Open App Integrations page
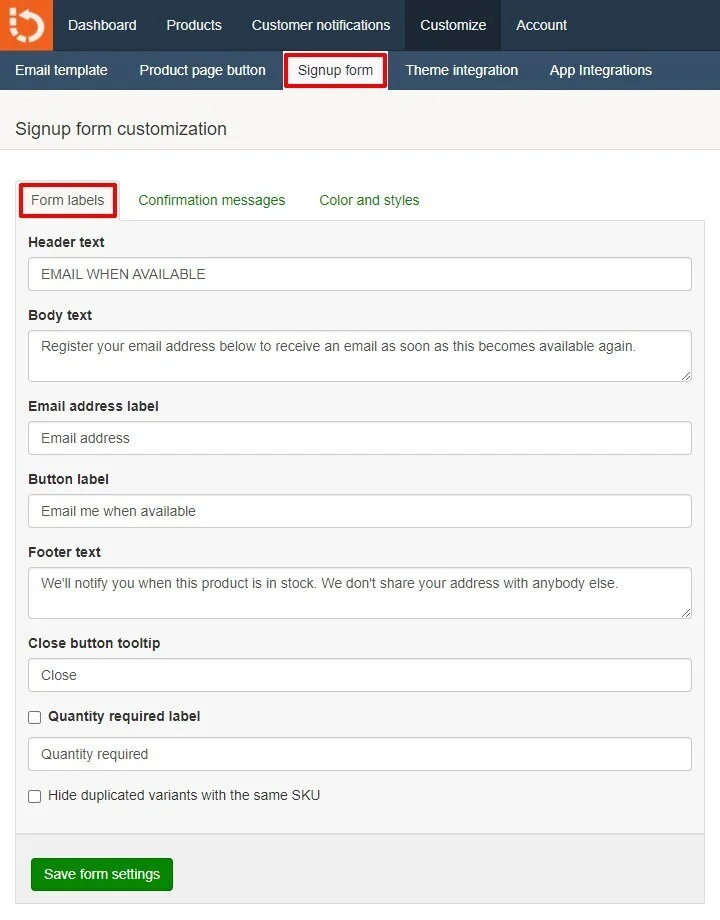 tap(600, 70)
